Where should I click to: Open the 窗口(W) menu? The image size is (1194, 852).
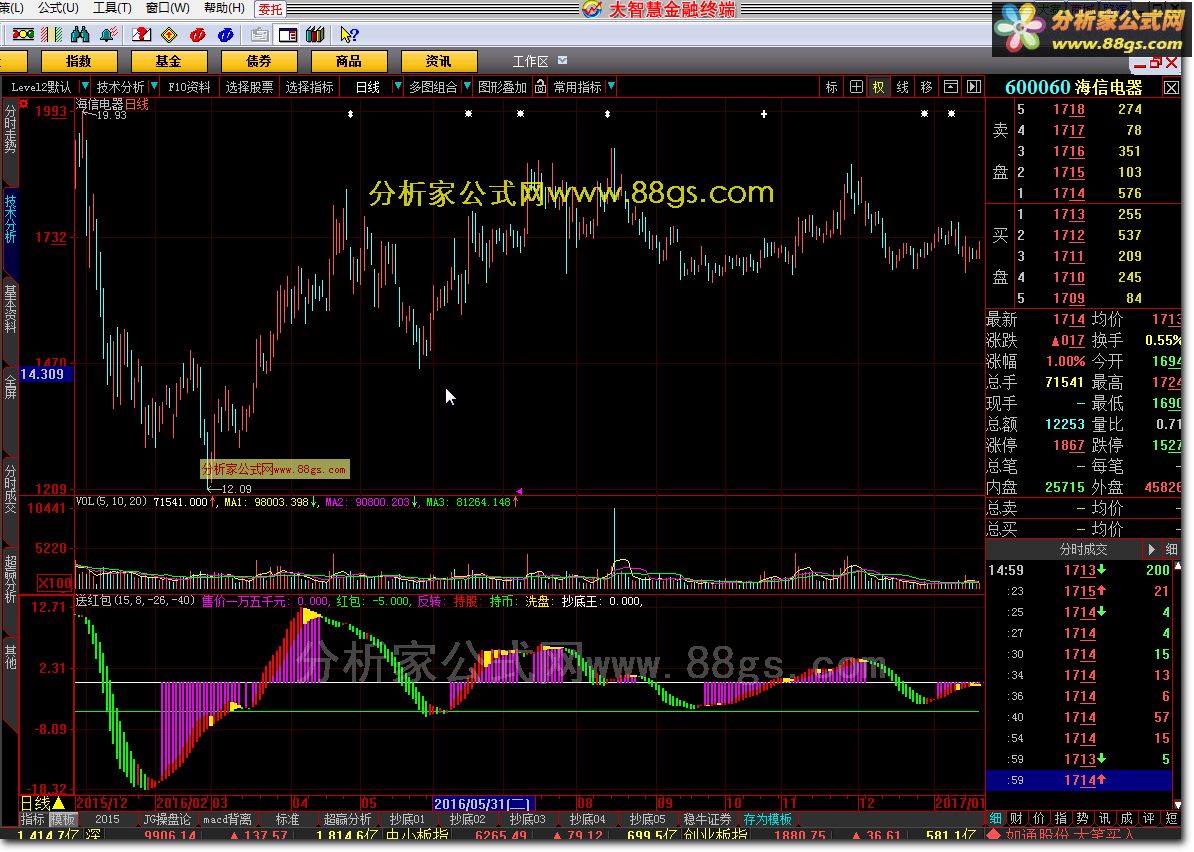(x=168, y=8)
